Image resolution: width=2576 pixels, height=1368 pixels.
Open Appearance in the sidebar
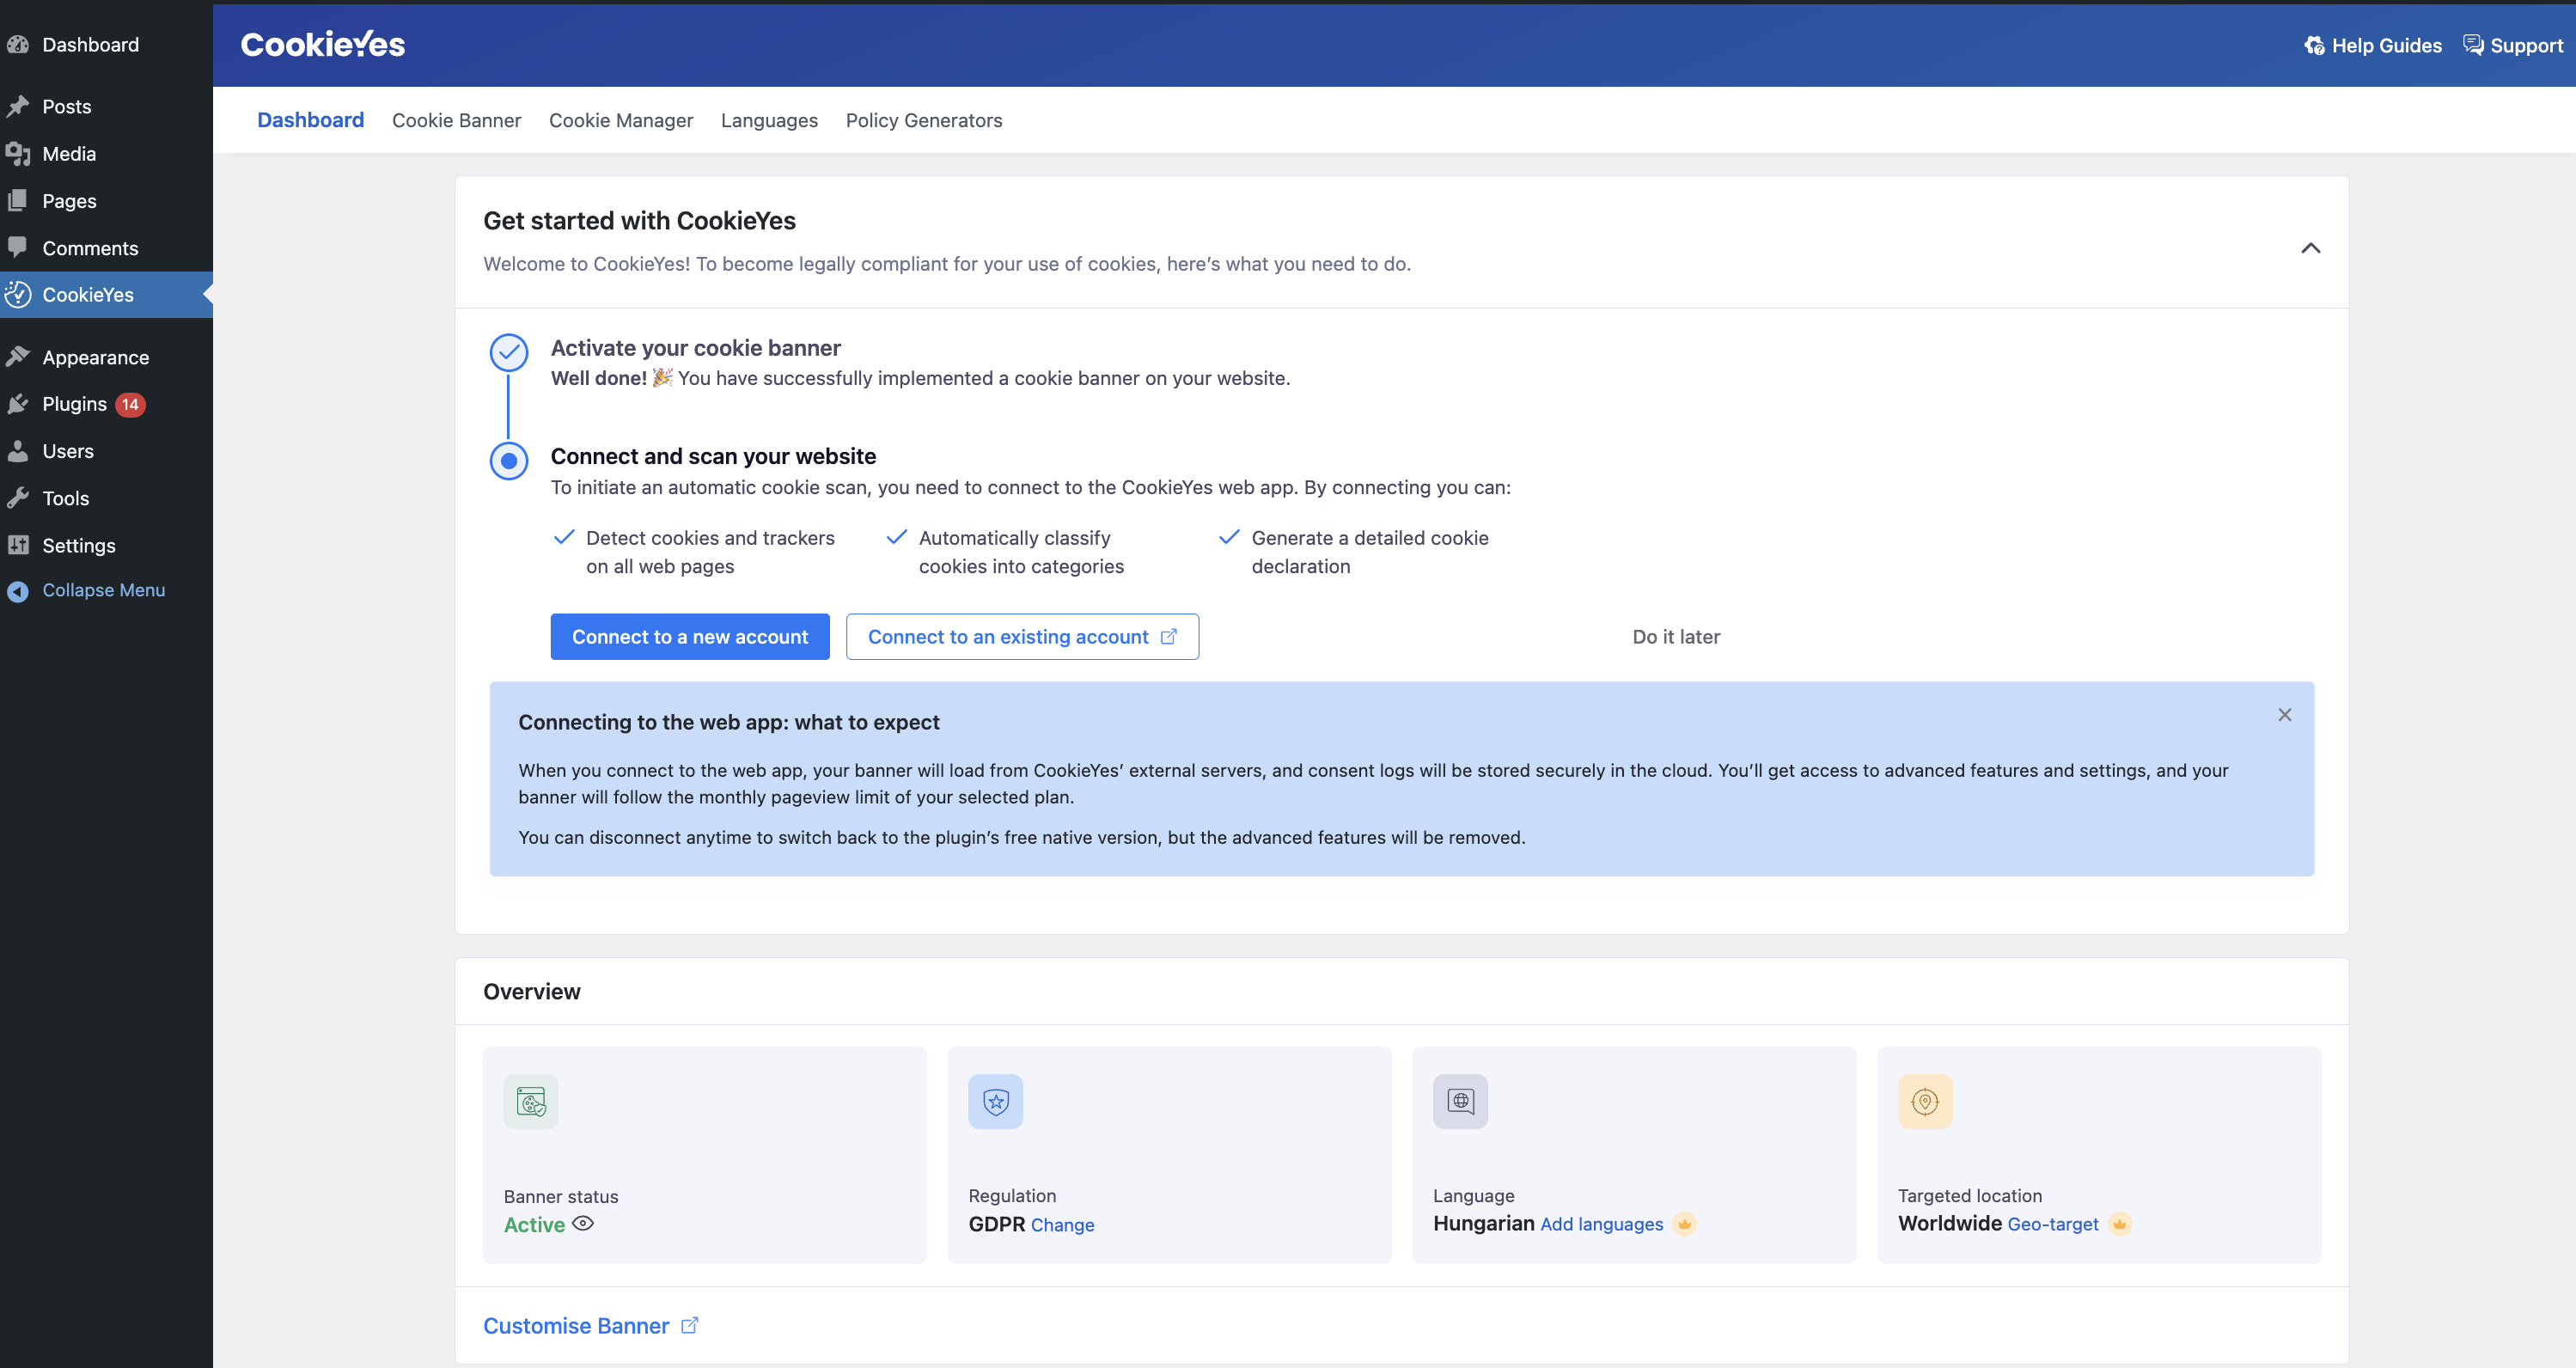[106, 357]
